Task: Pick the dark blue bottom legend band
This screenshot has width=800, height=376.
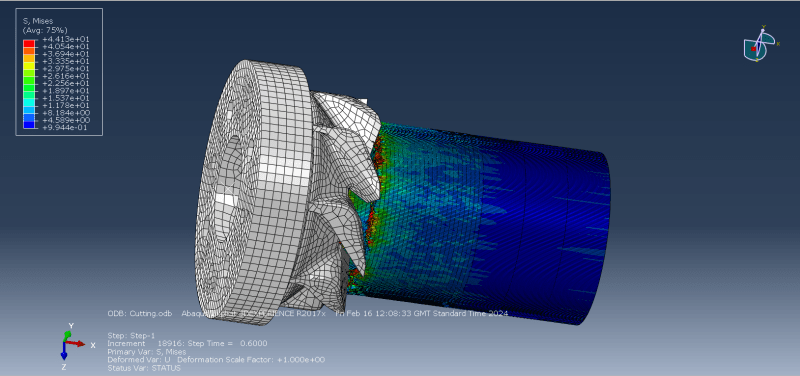Action: click(29, 124)
